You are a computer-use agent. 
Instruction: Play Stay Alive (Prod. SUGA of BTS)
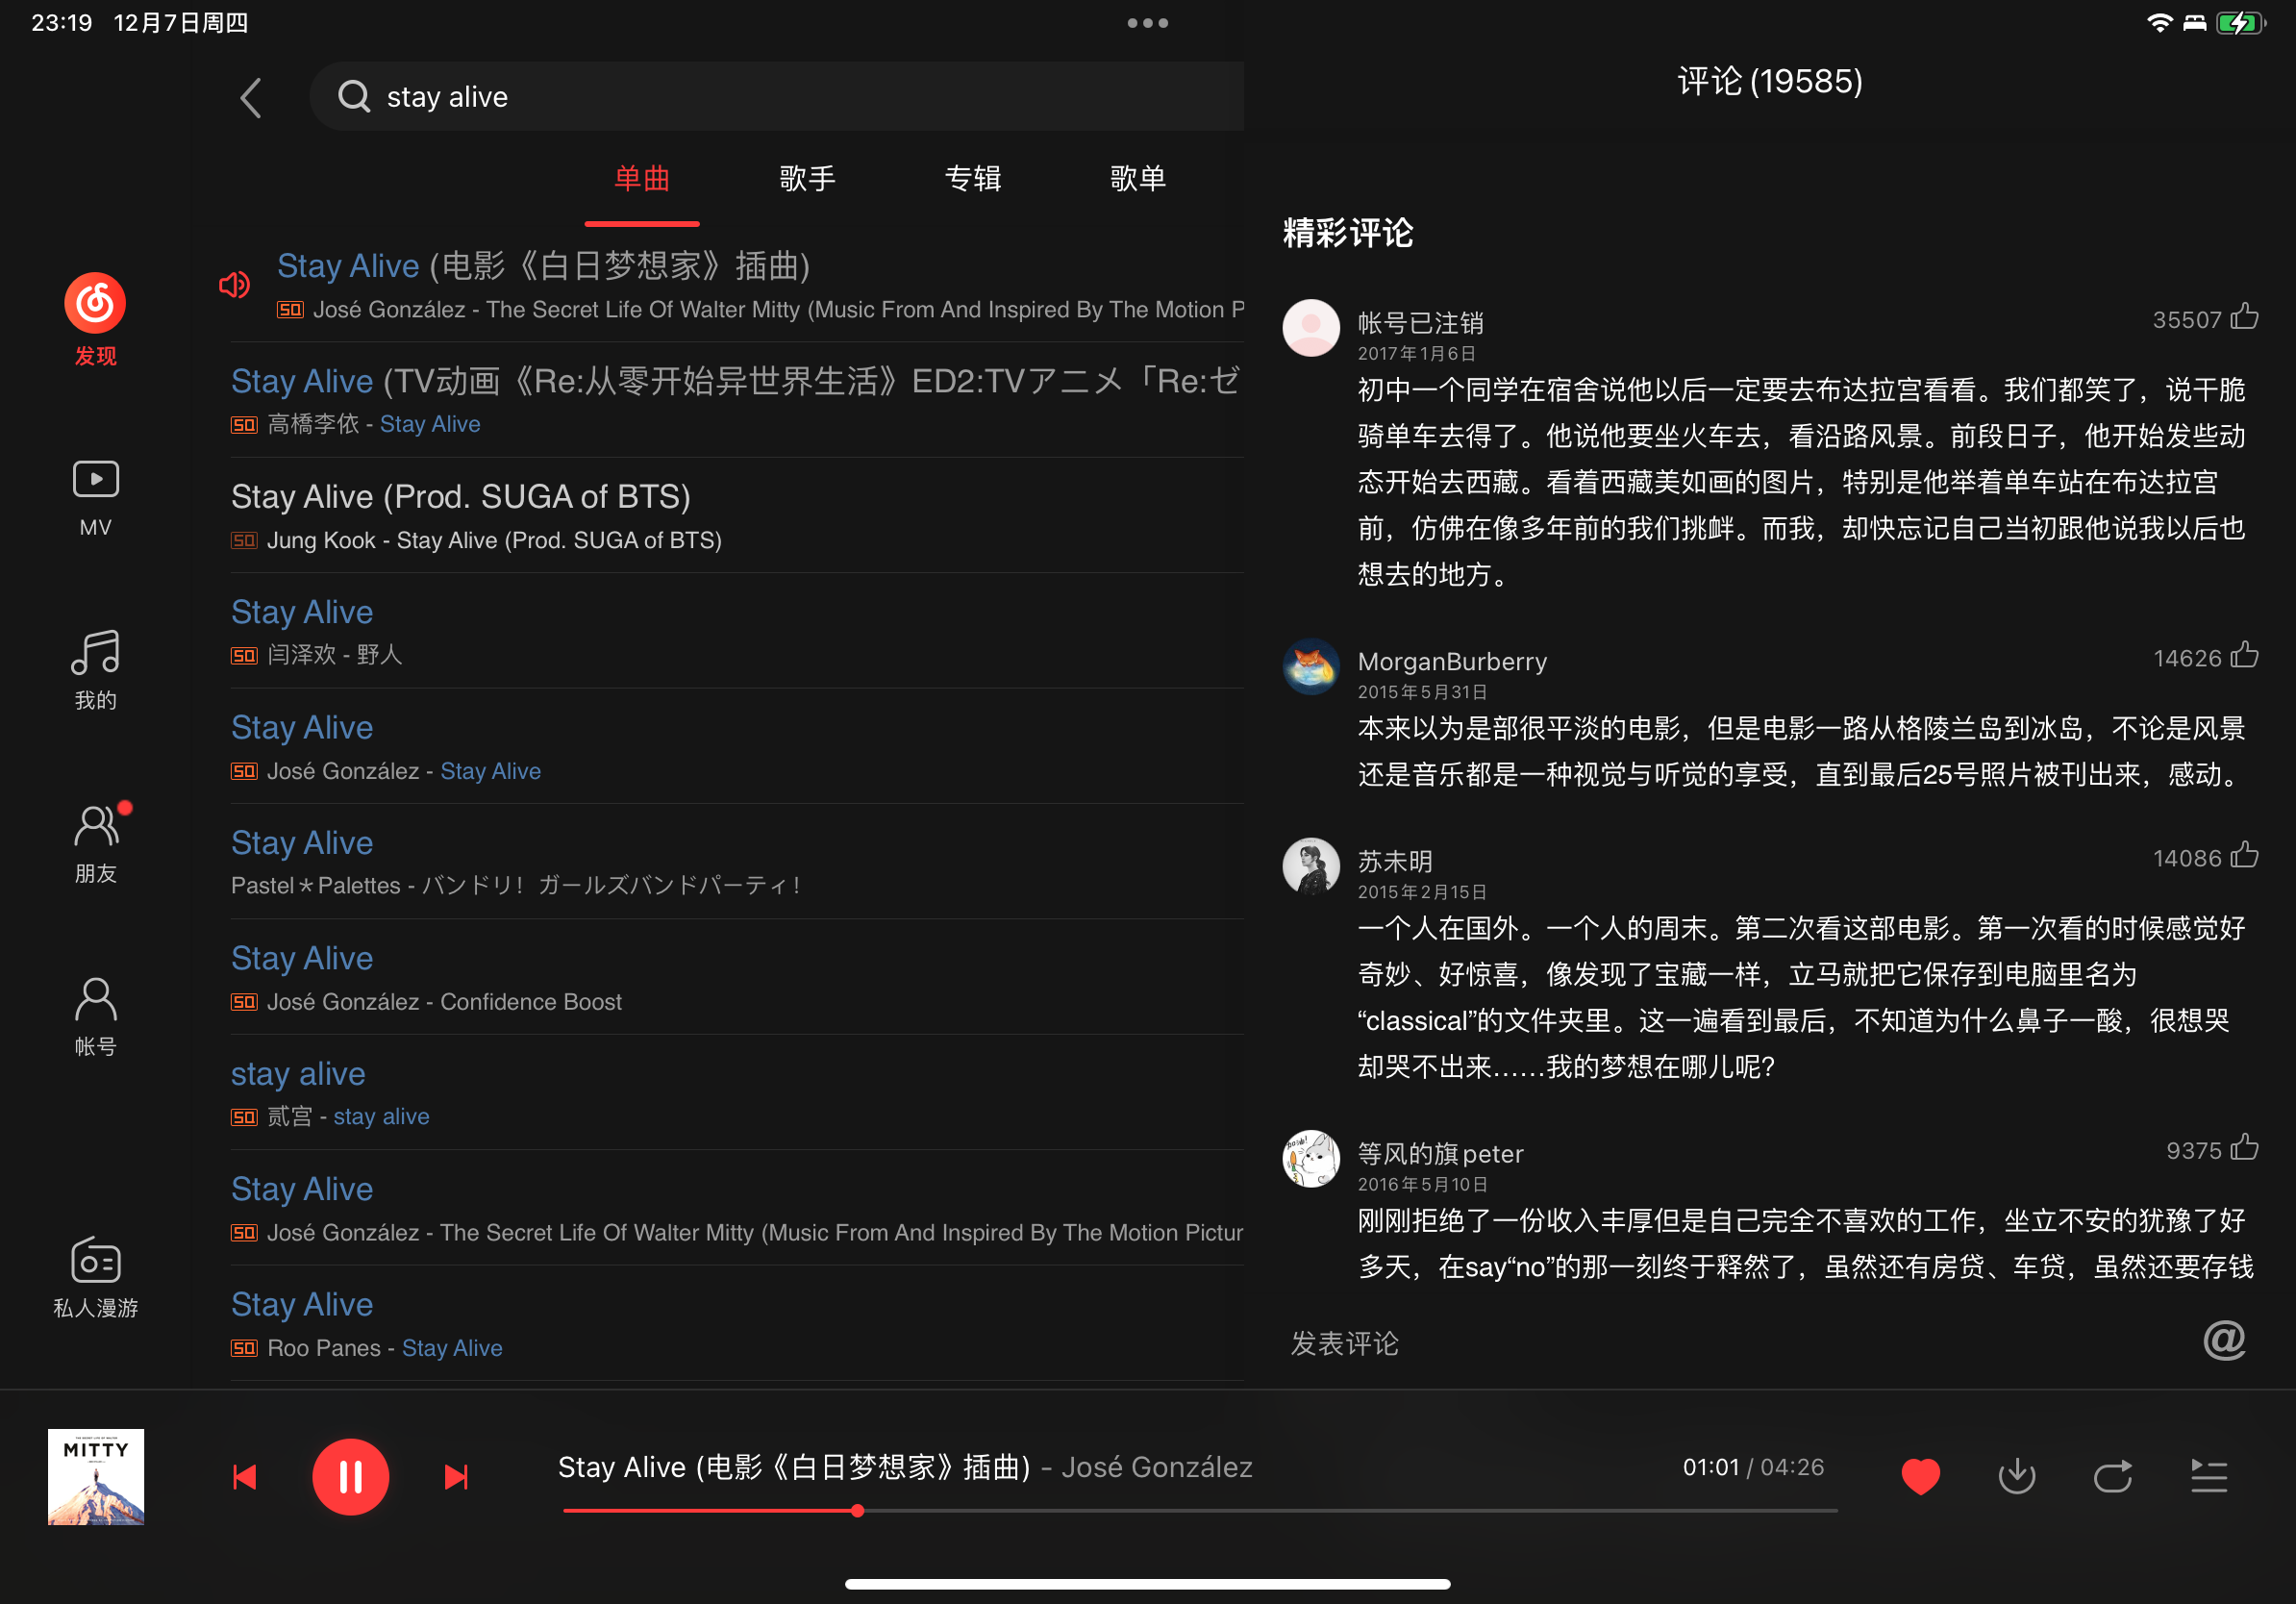click(737, 516)
